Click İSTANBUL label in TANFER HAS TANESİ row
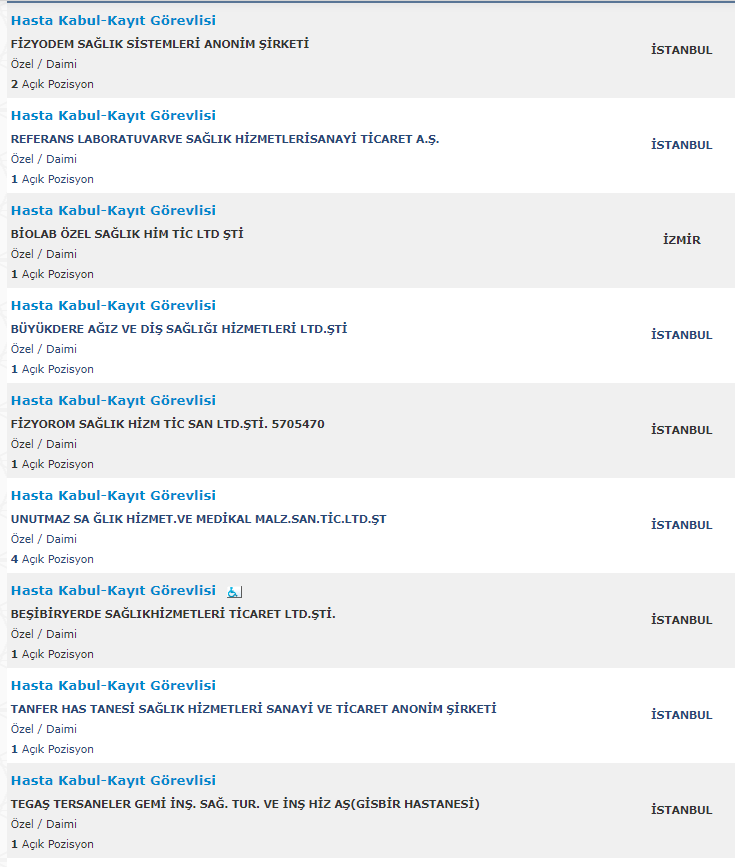 [x=682, y=715]
